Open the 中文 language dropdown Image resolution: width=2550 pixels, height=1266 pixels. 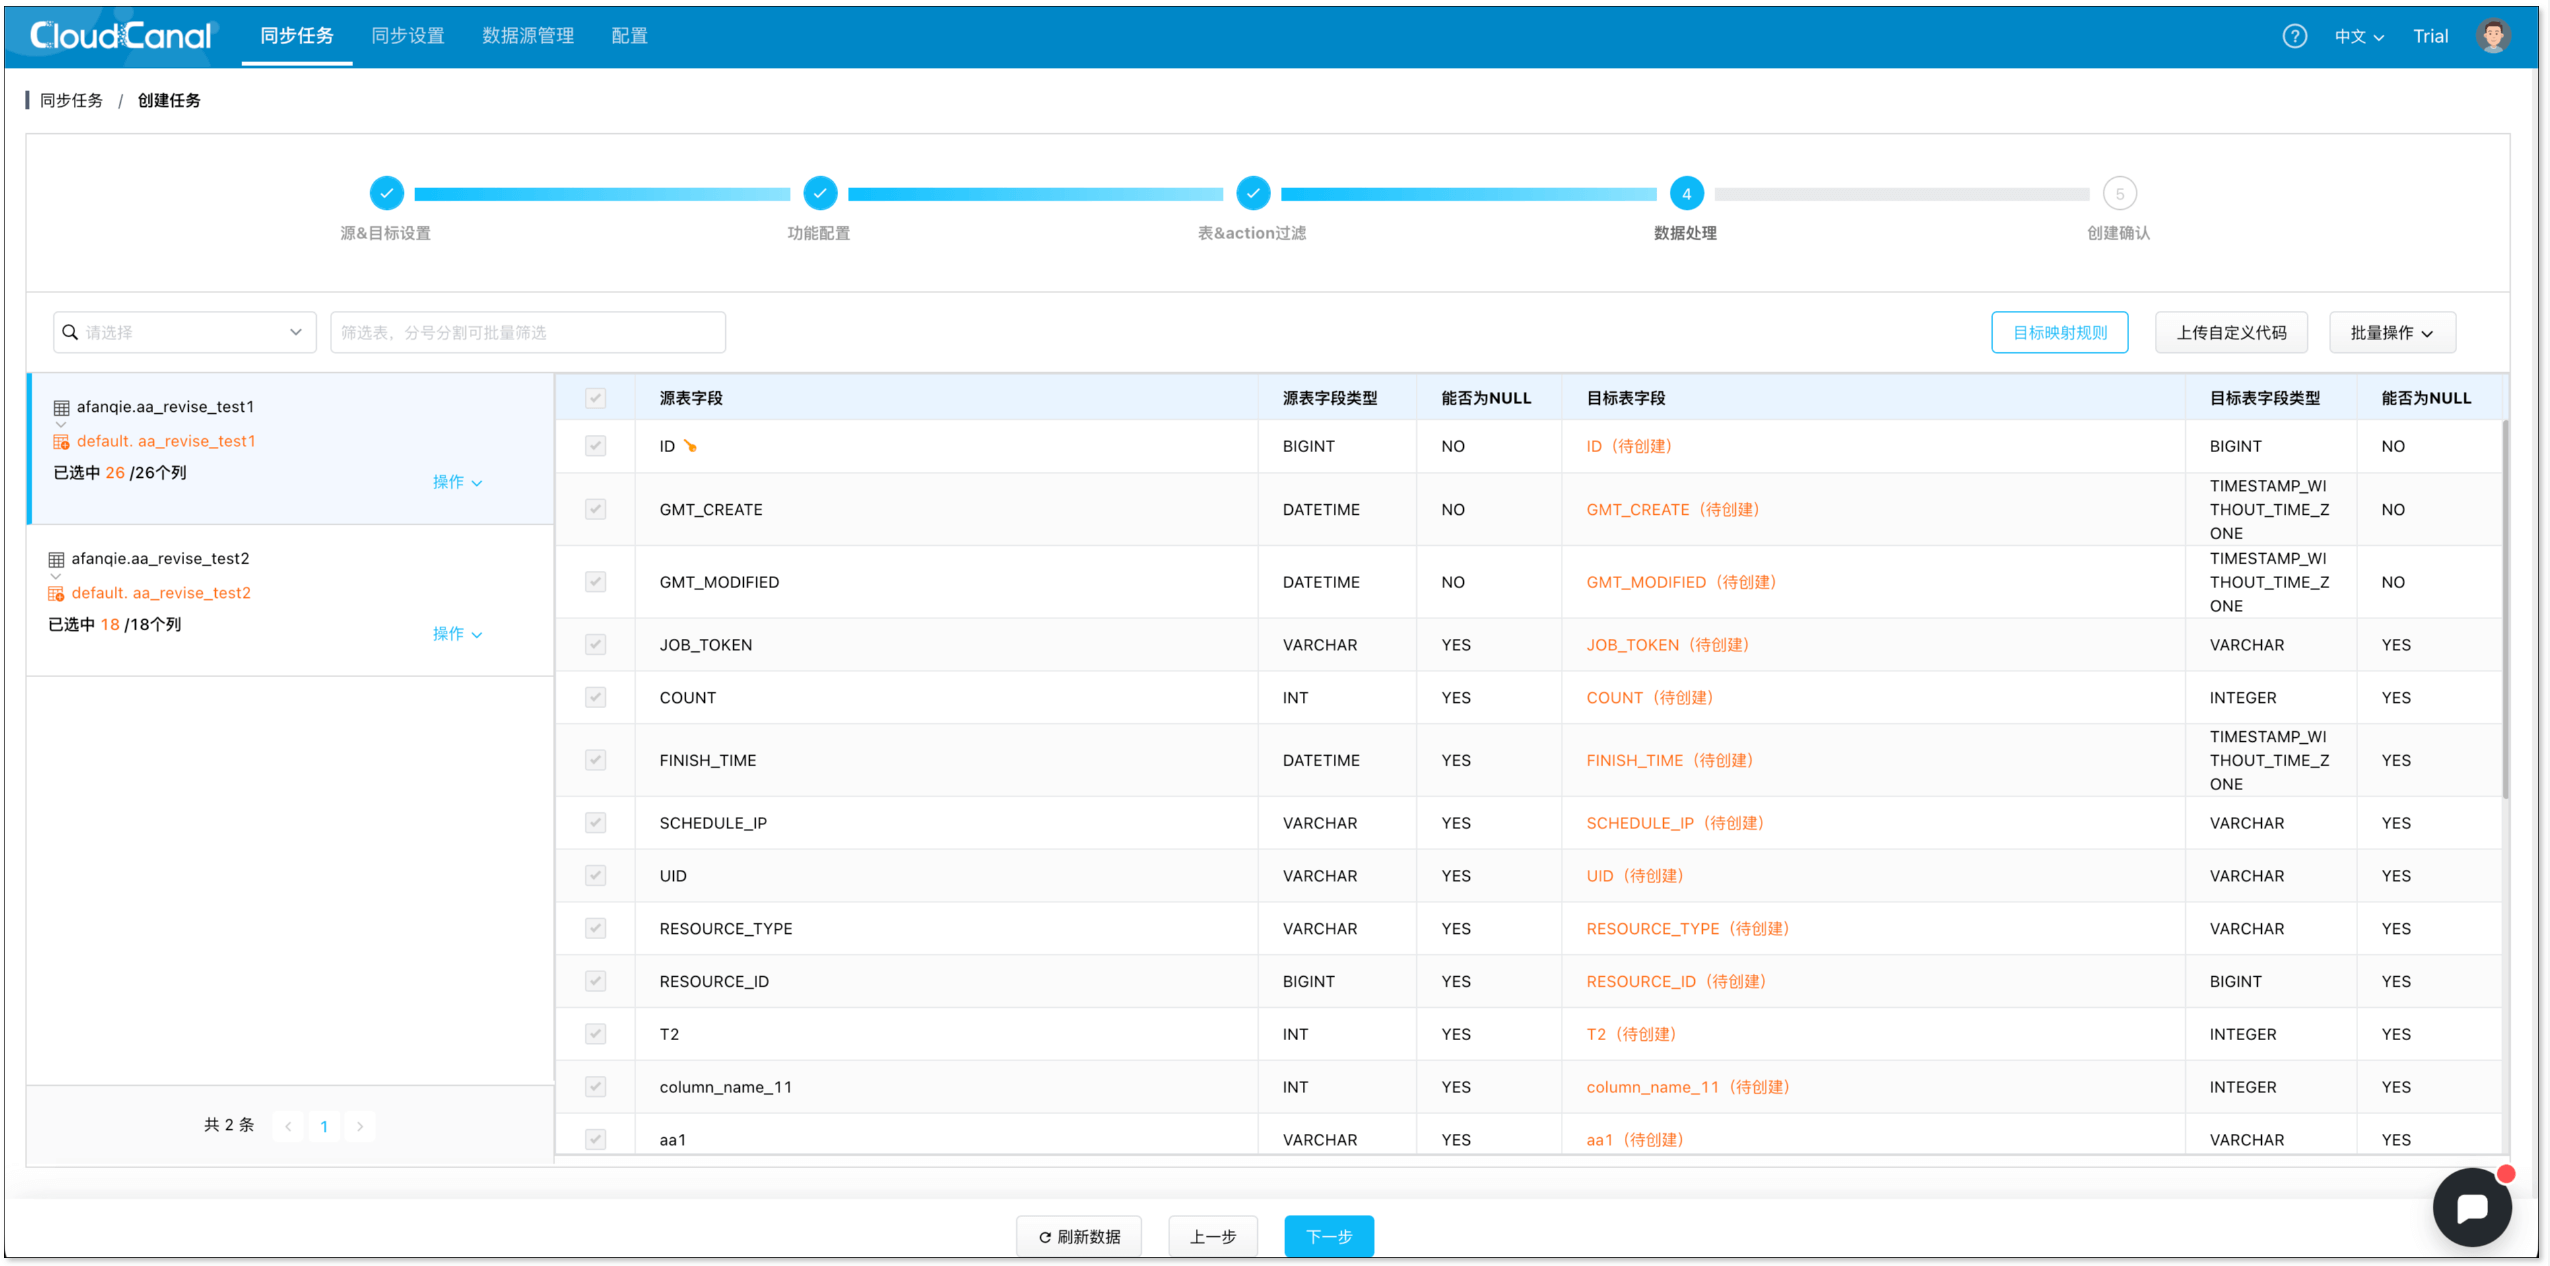click(2358, 36)
